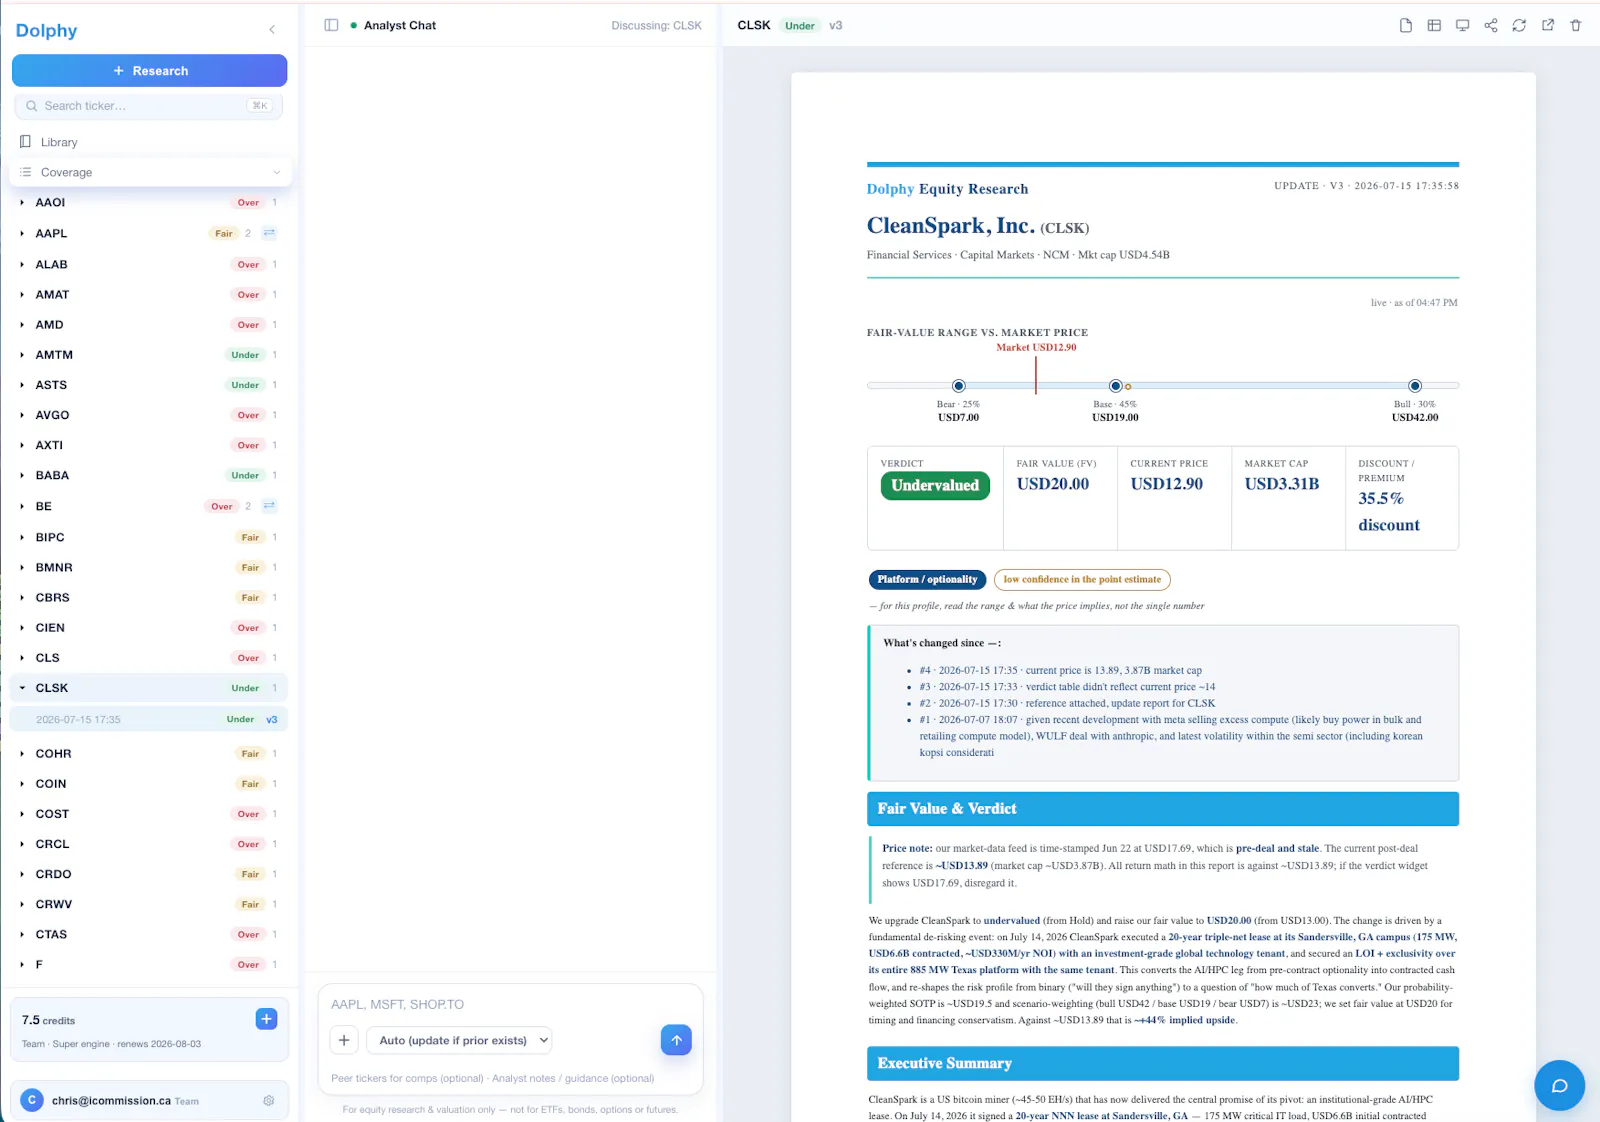Click the Fair Value & Verdict section header
This screenshot has width=1600, height=1122.
point(1162,809)
